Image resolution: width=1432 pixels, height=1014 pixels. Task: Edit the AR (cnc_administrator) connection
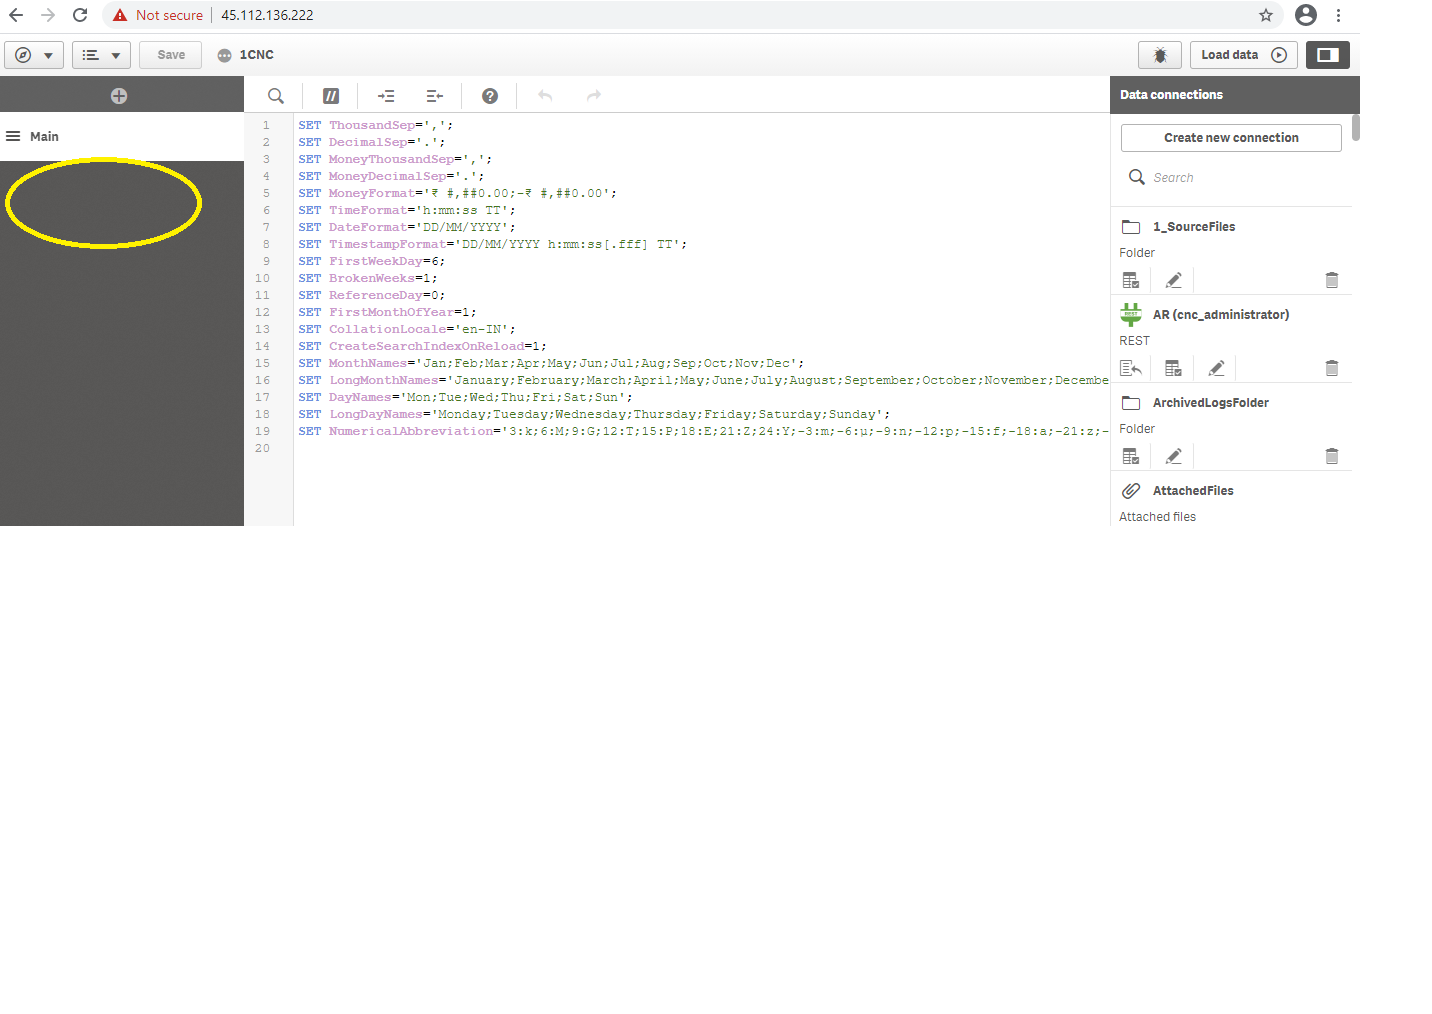click(1216, 369)
